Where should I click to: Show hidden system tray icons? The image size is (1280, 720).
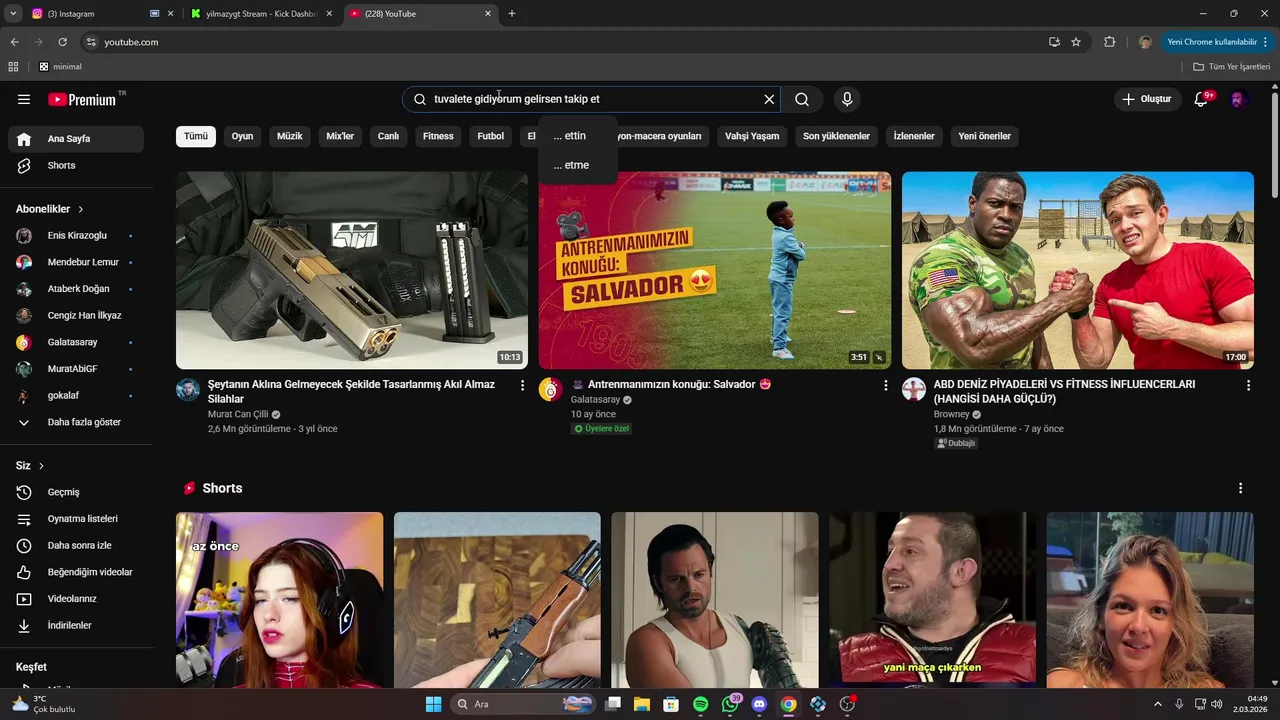tap(1158, 704)
